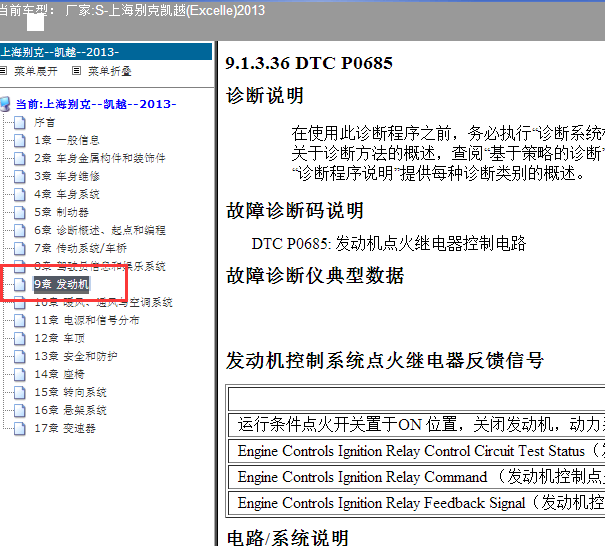605x546 pixels.
Task: Click the line DTC P0685: 发动机点火继电器控制电路
Action: pos(389,243)
